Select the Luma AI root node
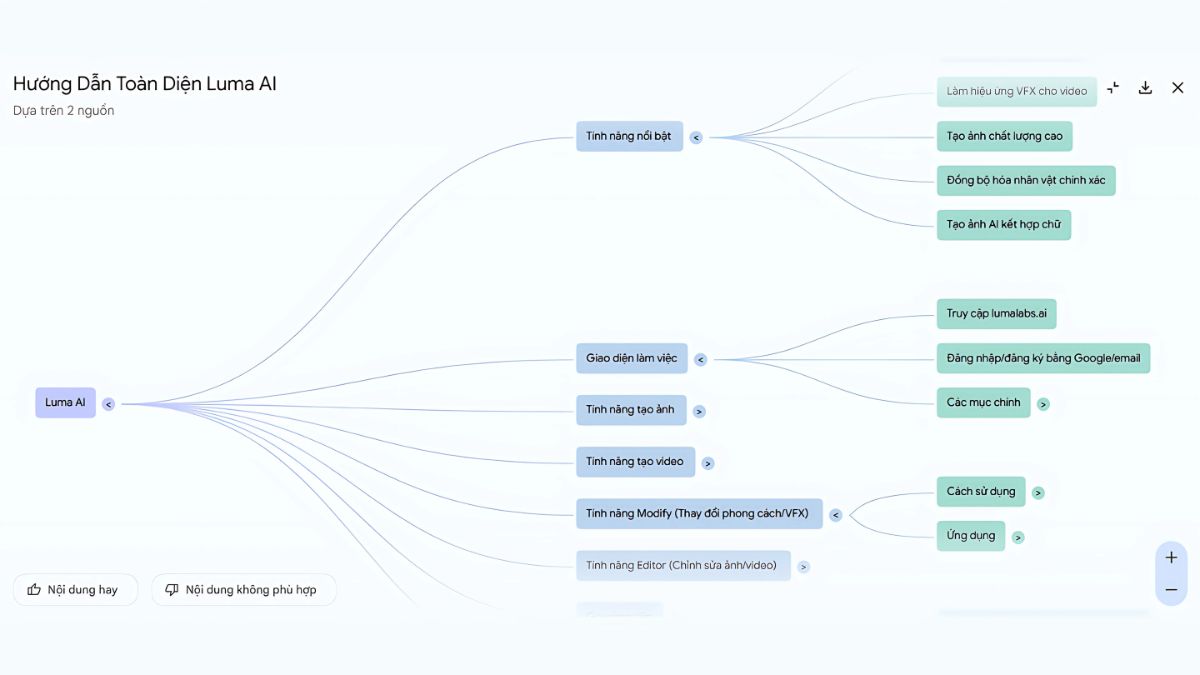The width and height of the screenshot is (1200, 675). coord(65,403)
